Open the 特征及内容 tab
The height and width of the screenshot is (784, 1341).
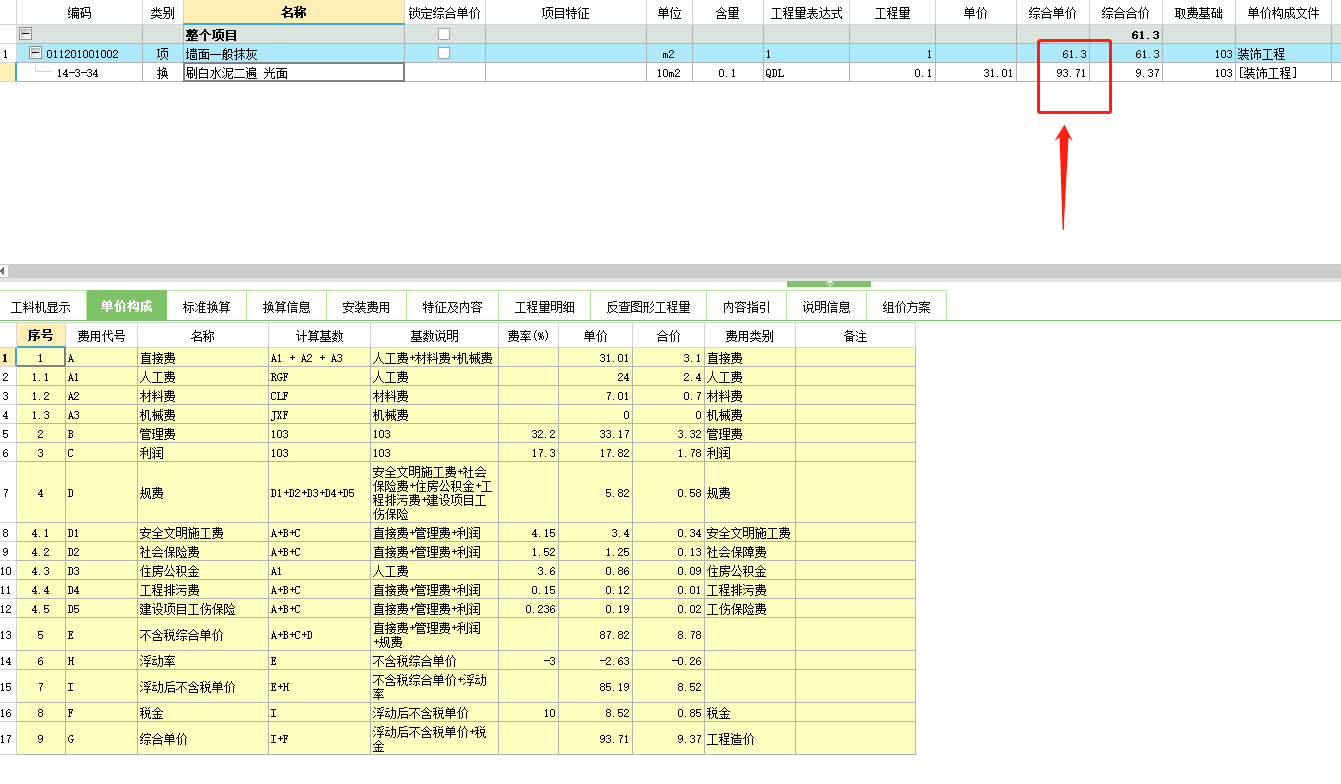click(452, 307)
